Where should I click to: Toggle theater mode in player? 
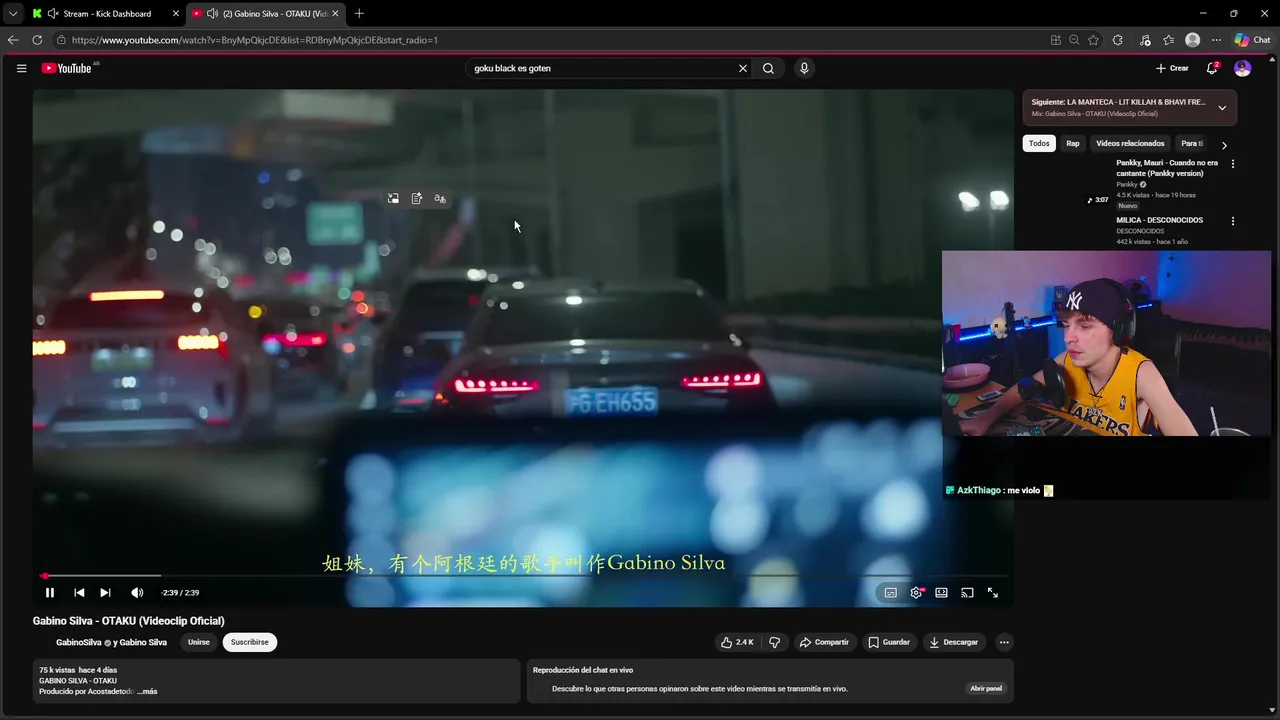coord(941,593)
